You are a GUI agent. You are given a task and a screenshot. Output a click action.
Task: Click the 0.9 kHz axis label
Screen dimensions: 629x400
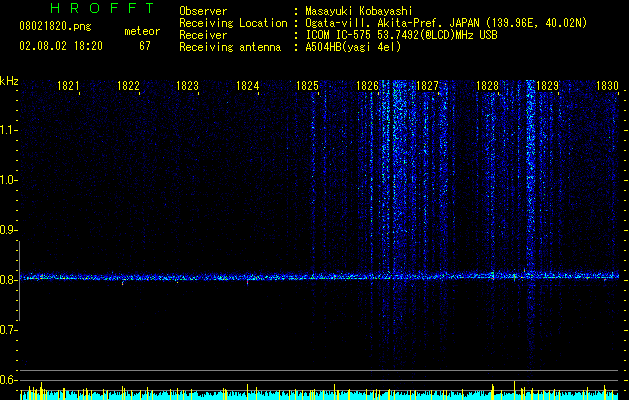click(x=8, y=230)
